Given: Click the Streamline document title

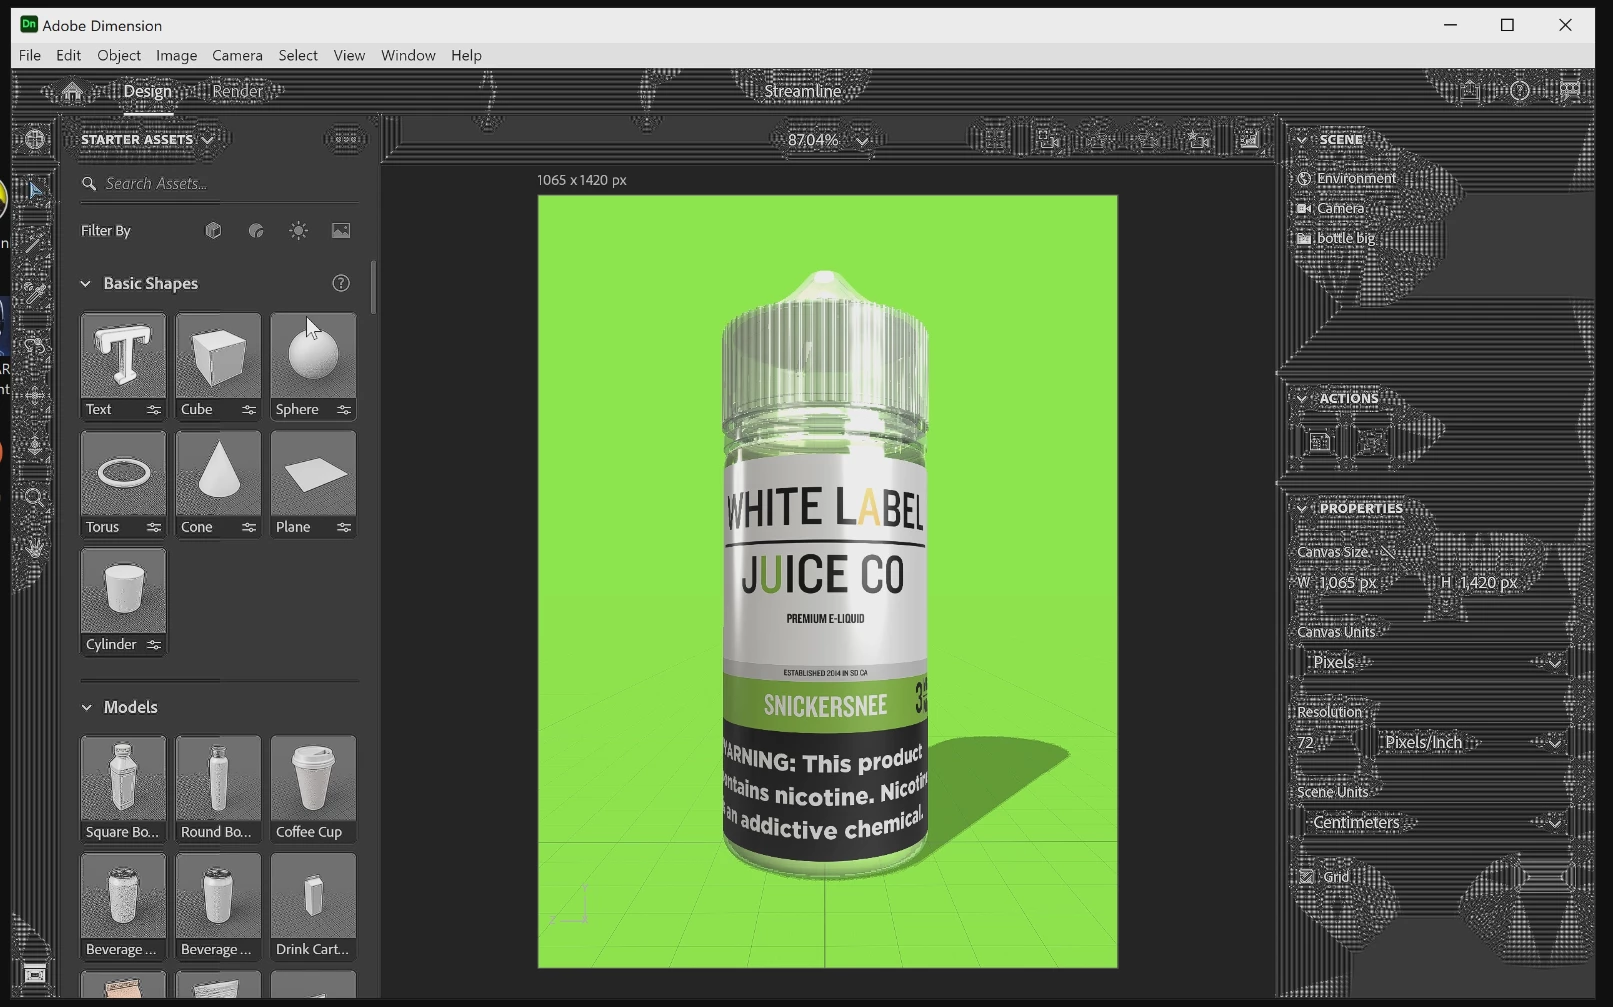Looking at the screenshot, I should 802,92.
